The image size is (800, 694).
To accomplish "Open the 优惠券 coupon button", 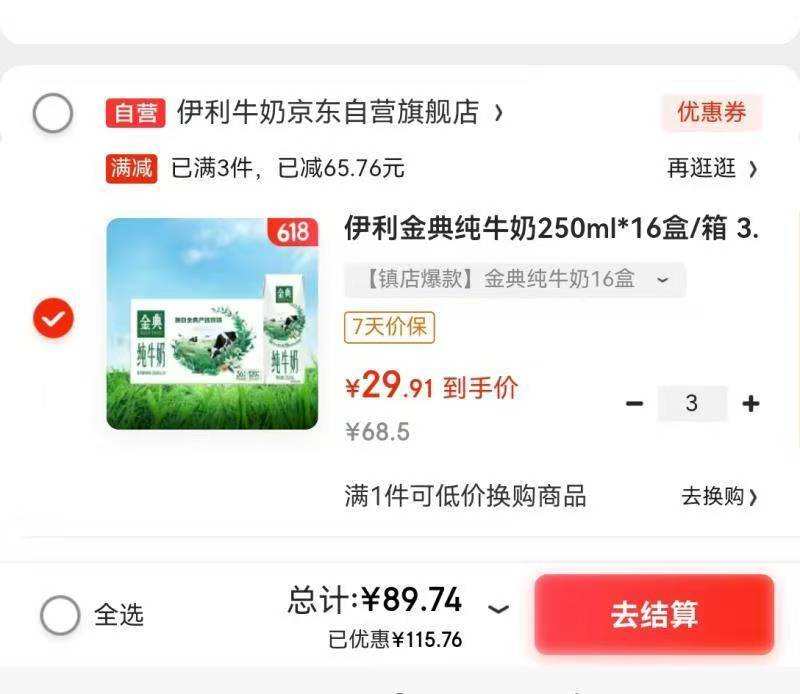I will click(x=712, y=112).
